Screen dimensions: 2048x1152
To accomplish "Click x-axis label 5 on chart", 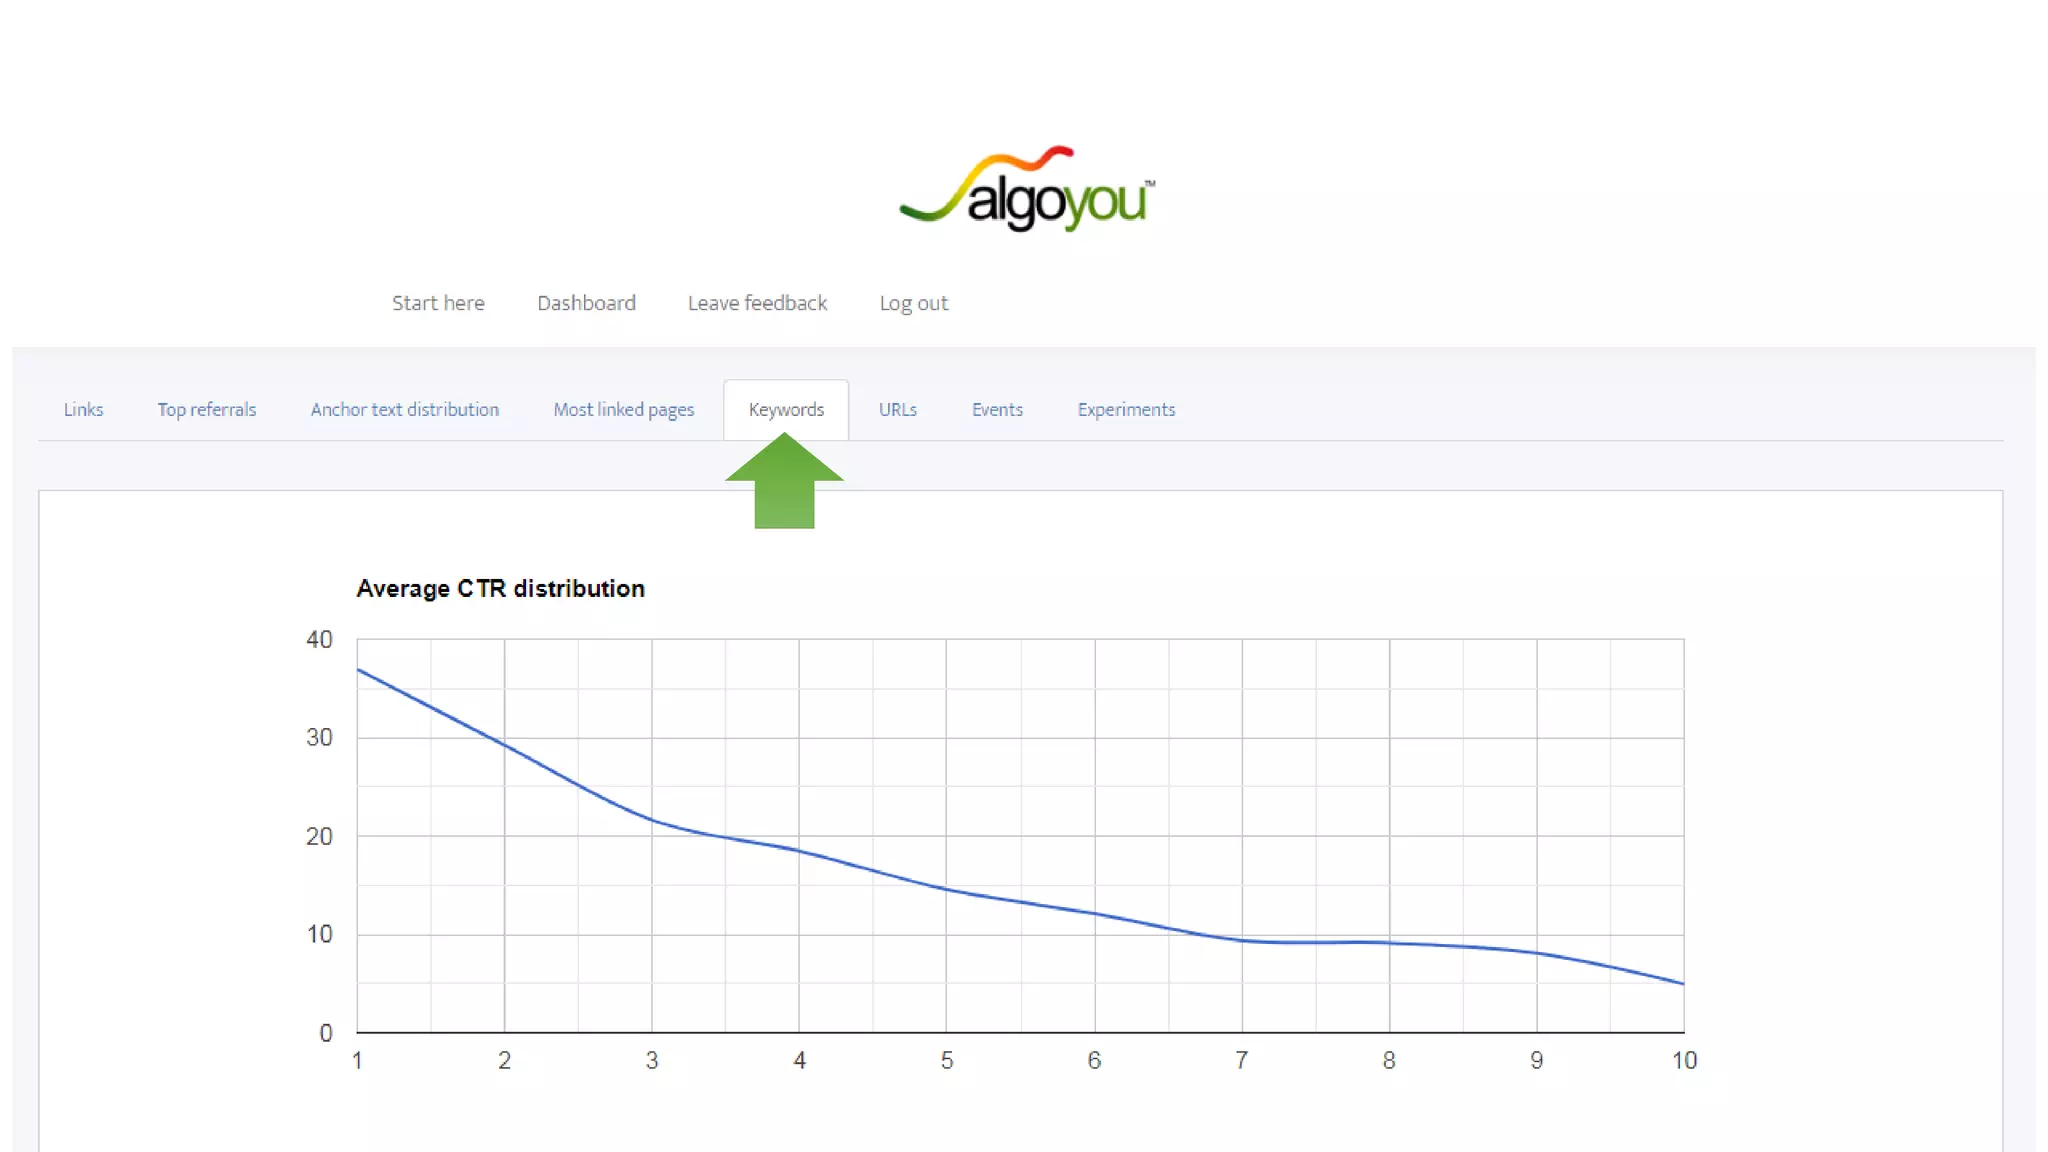I will 947,1061.
